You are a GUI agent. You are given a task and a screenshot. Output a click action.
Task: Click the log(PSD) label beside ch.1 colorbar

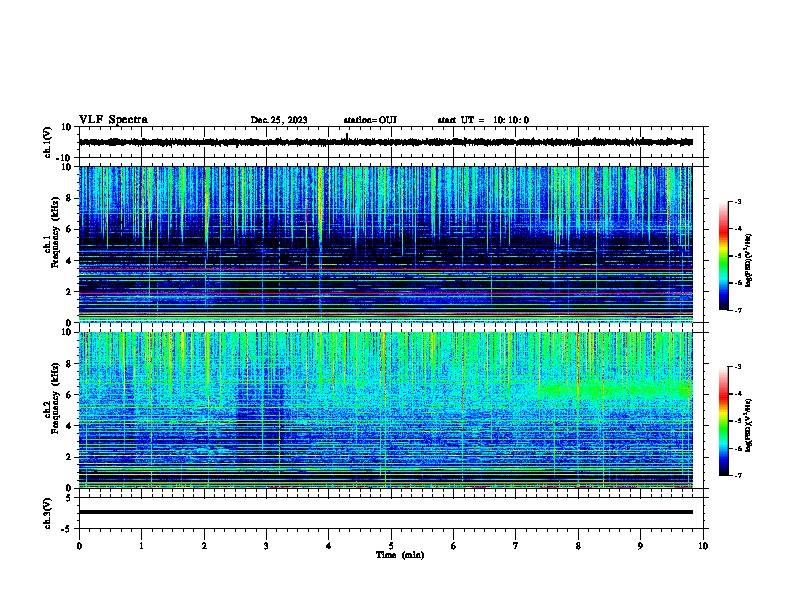[x=748, y=260]
